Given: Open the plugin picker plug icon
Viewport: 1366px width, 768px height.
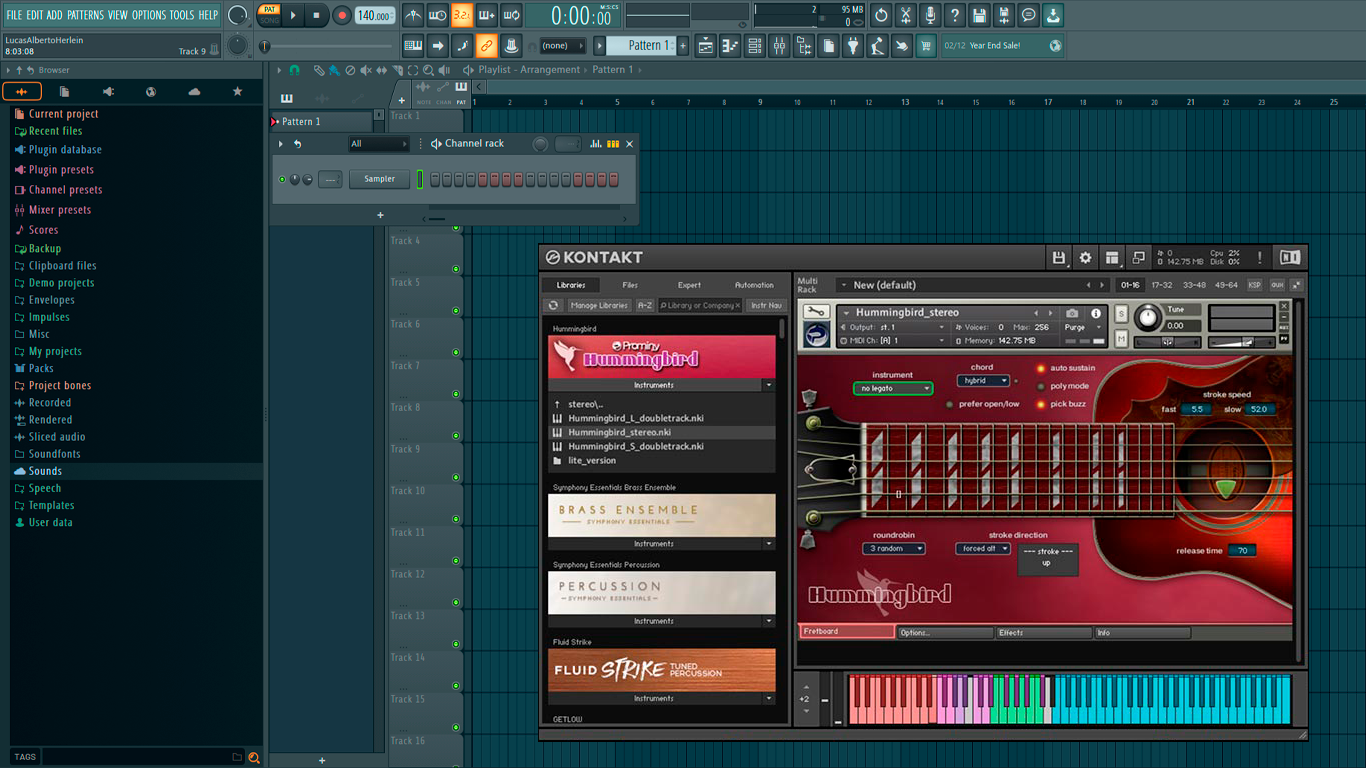Looking at the screenshot, I should pos(853,46).
